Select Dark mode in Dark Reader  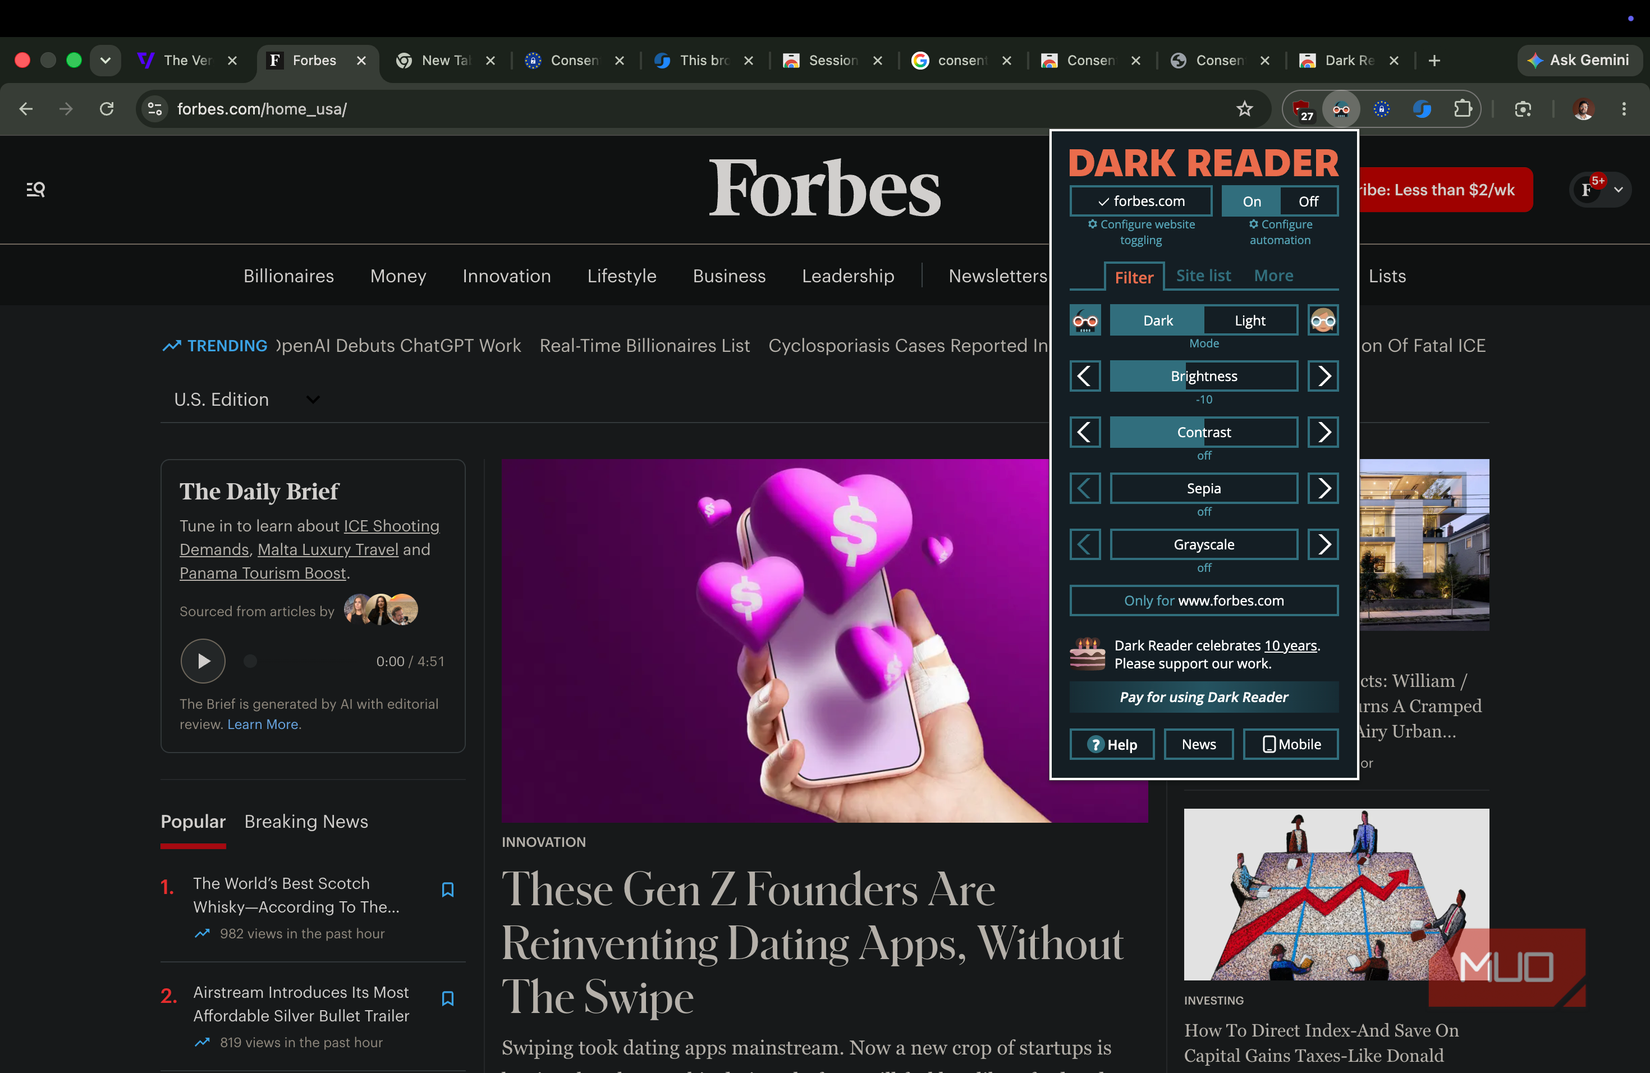(1157, 320)
